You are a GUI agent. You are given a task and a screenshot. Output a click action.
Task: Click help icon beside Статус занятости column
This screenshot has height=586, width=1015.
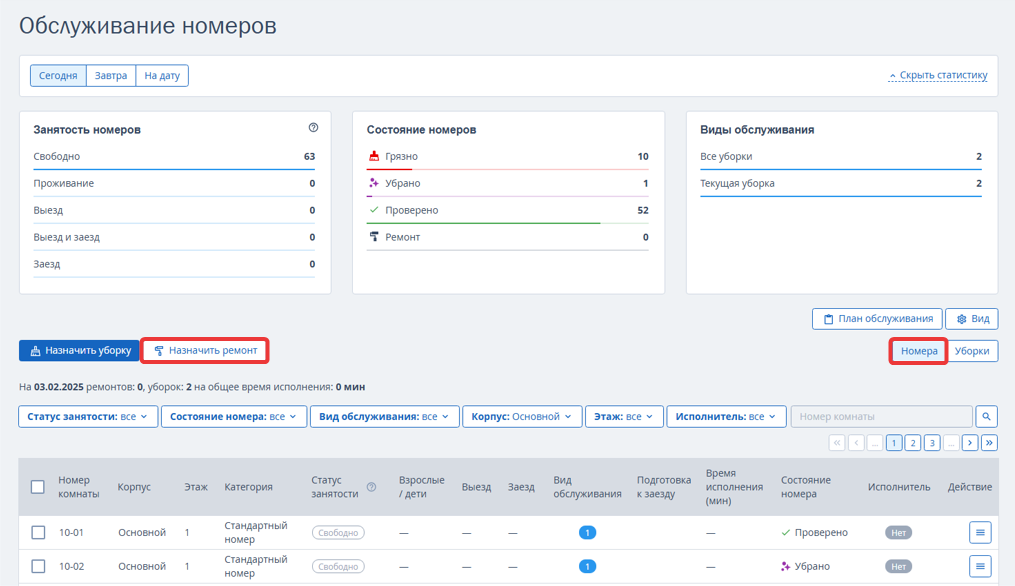click(x=372, y=487)
